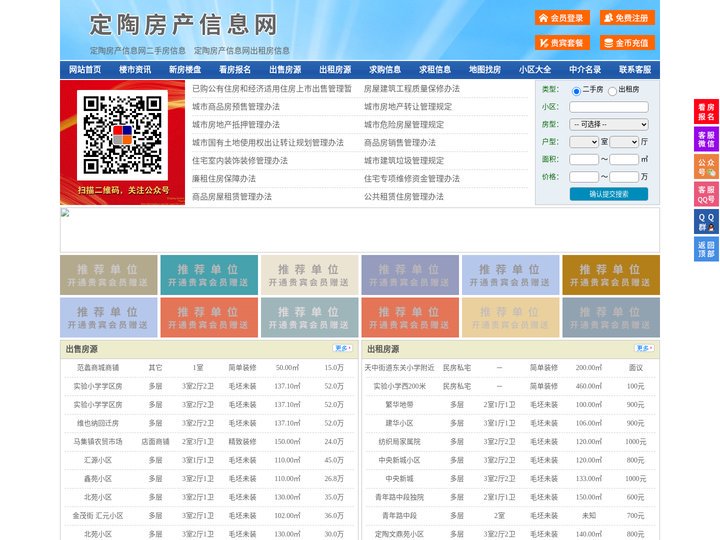Viewport: 720px width, 540px height.
Task: Open the 鑫苑小区 sale listing
Action: (x=98, y=478)
